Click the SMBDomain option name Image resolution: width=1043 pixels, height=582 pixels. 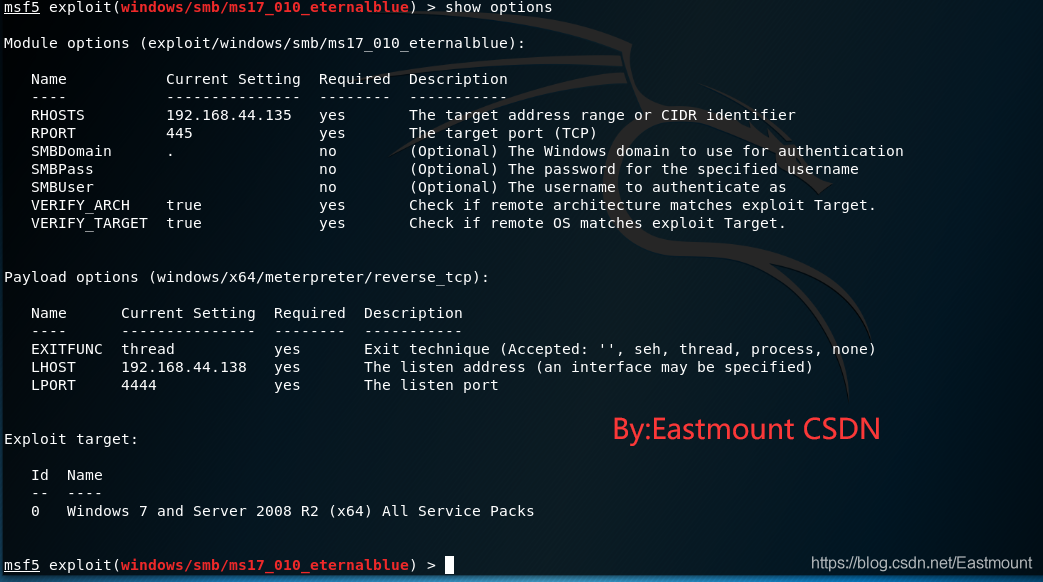tap(71, 151)
